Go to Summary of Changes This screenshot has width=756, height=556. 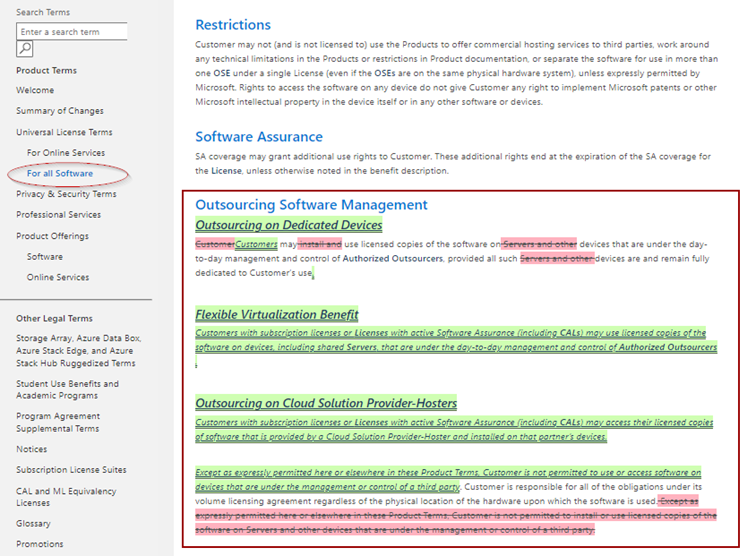tap(58, 111)
